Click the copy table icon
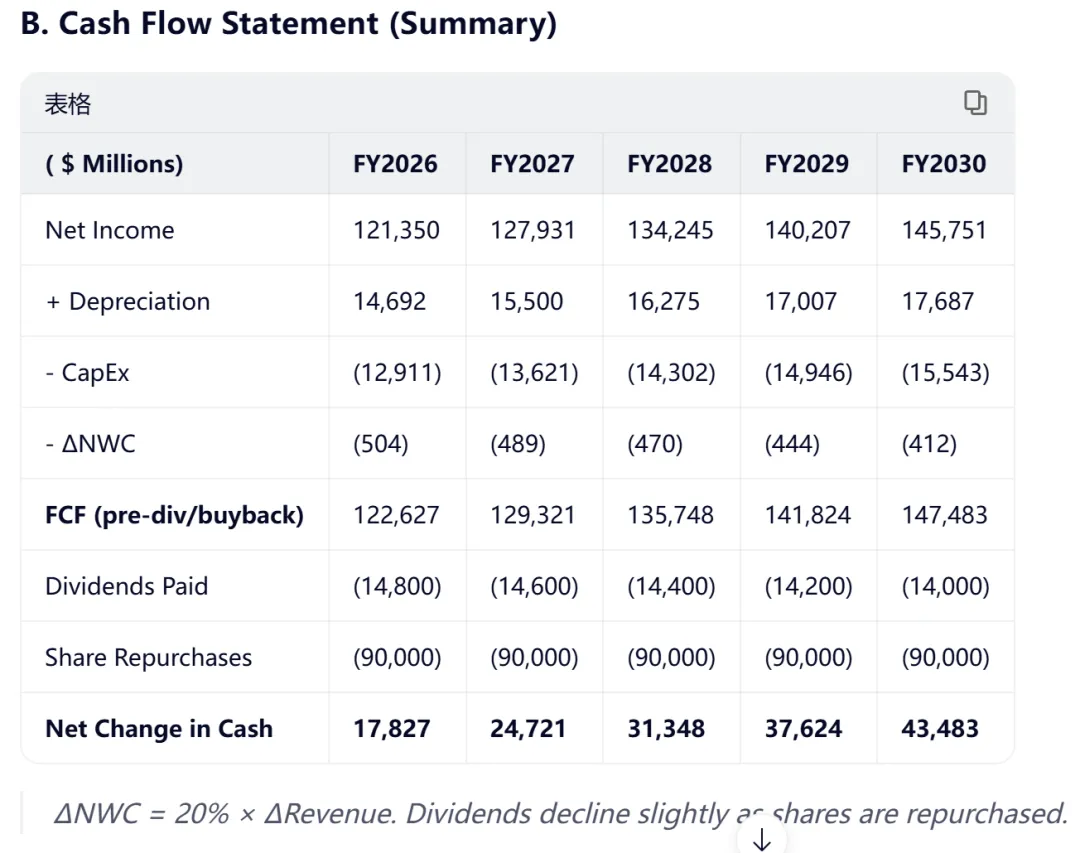The height and width of the screenshot is (853, 1080). tap(975, 103)
